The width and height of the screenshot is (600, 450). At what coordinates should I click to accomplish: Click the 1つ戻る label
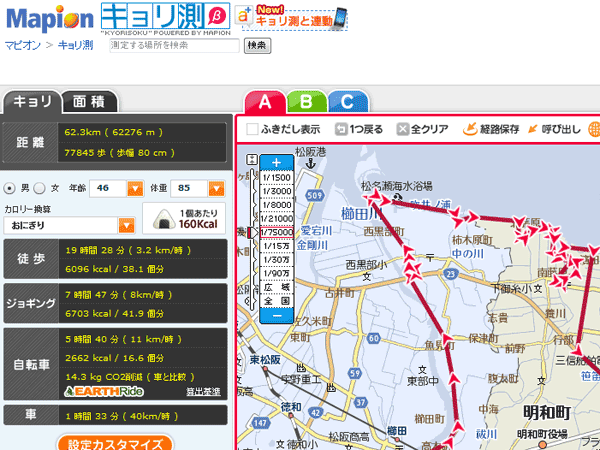click(366, 130)
